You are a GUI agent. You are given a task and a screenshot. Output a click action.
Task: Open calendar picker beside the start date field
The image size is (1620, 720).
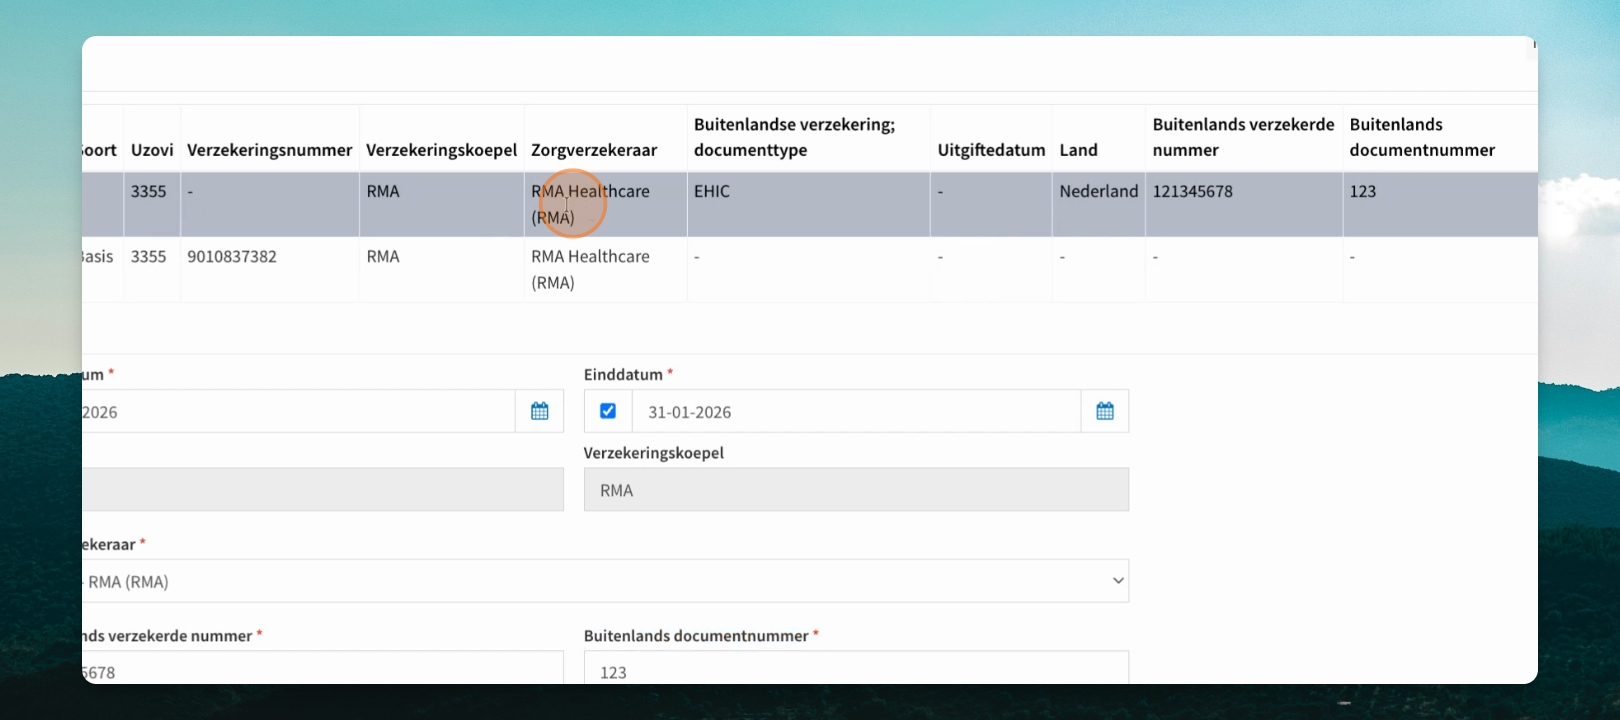point(540,411)
